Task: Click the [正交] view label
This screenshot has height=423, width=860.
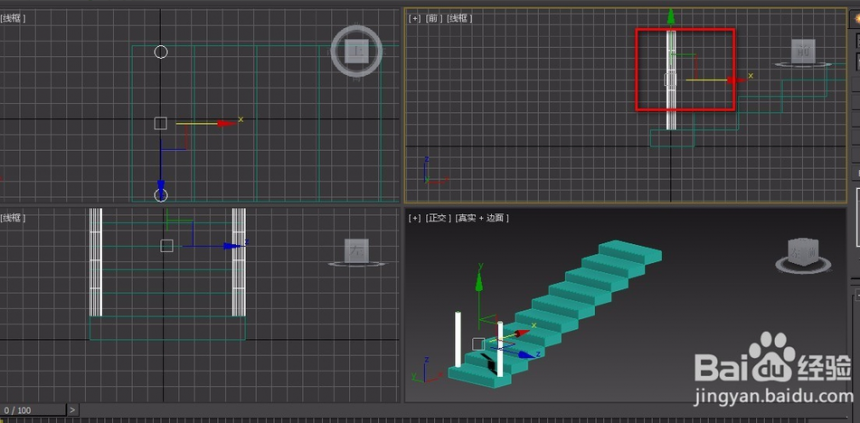Action: tap(438, 218)
